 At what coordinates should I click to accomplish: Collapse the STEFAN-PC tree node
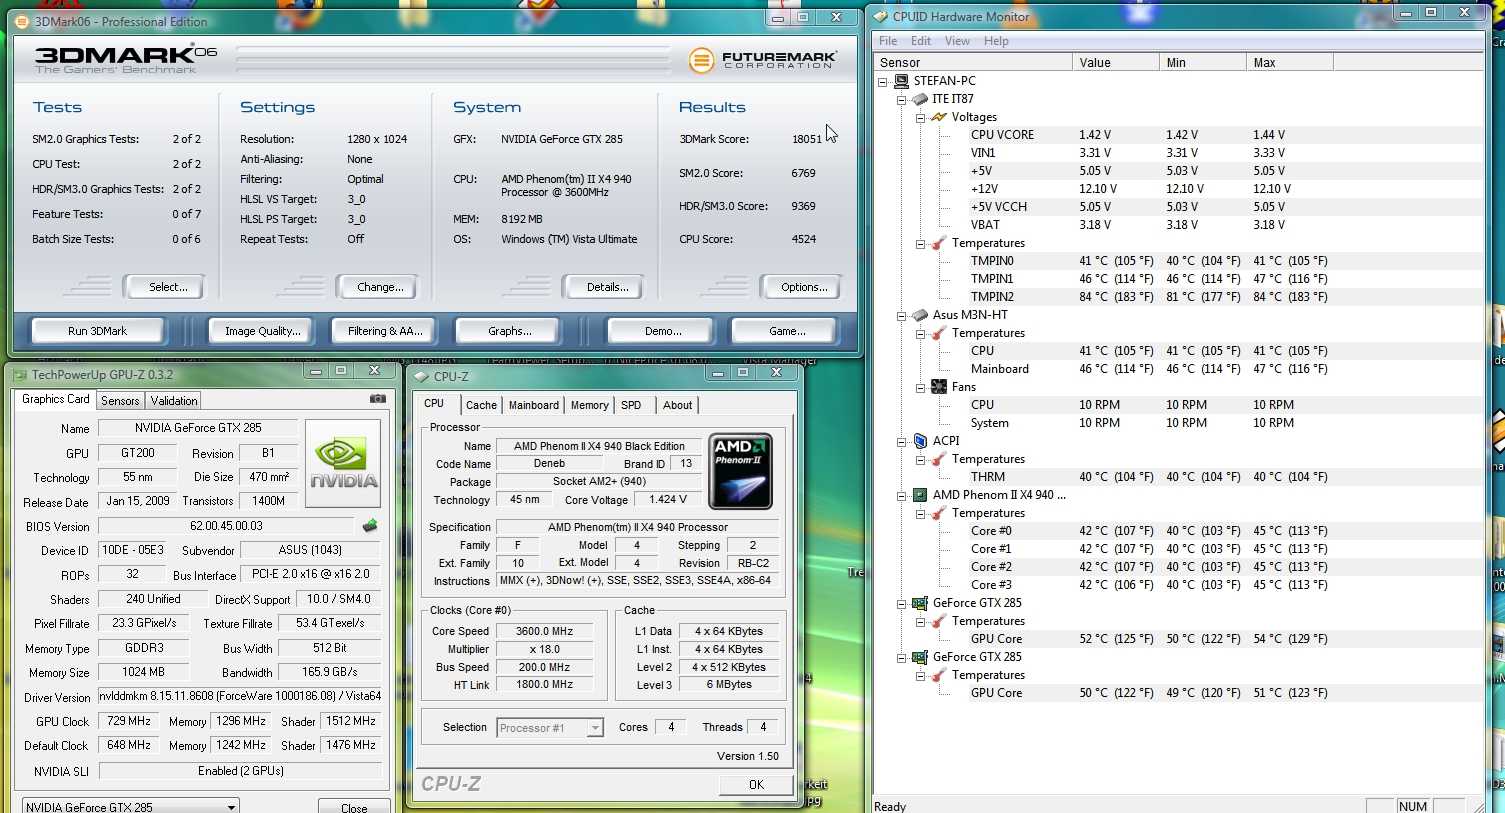883,81
